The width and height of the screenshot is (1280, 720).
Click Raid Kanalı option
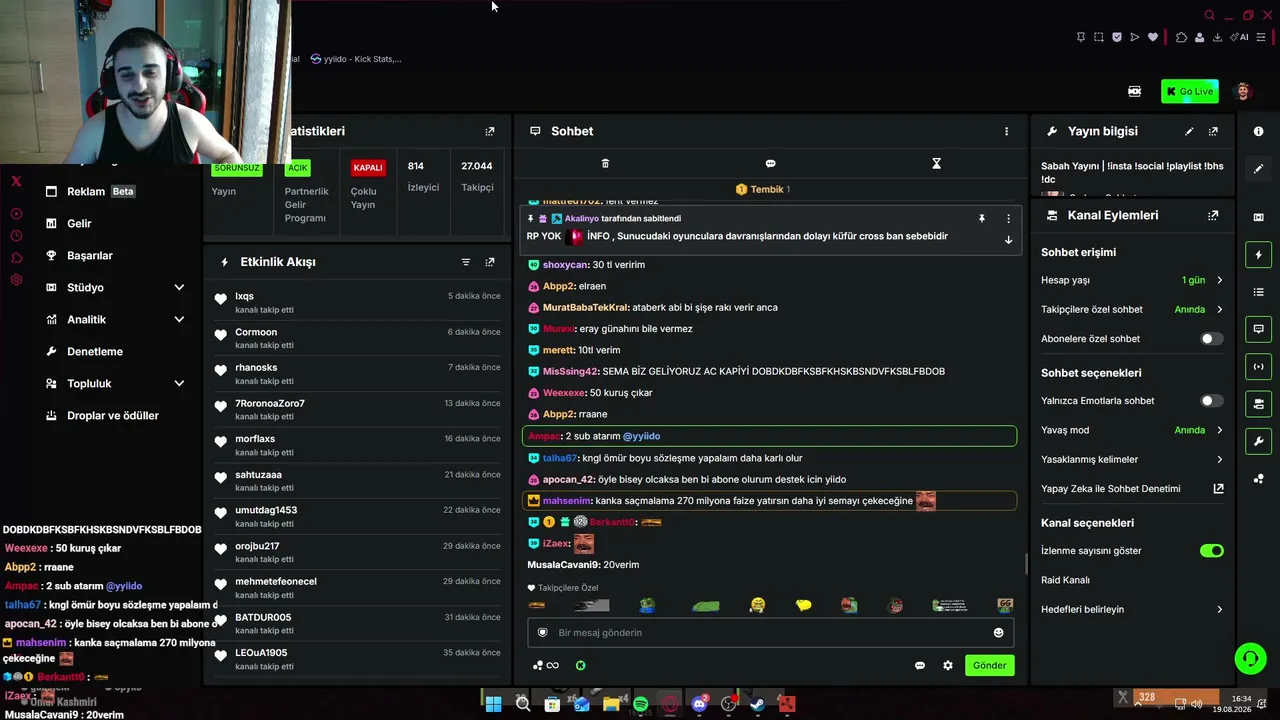pos(1065,580)
